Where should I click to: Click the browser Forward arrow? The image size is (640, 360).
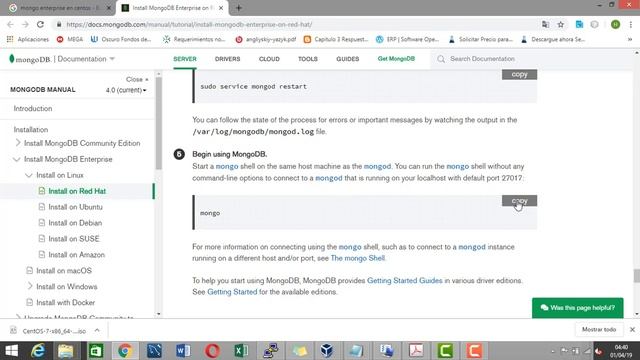(x=25, y=24)
